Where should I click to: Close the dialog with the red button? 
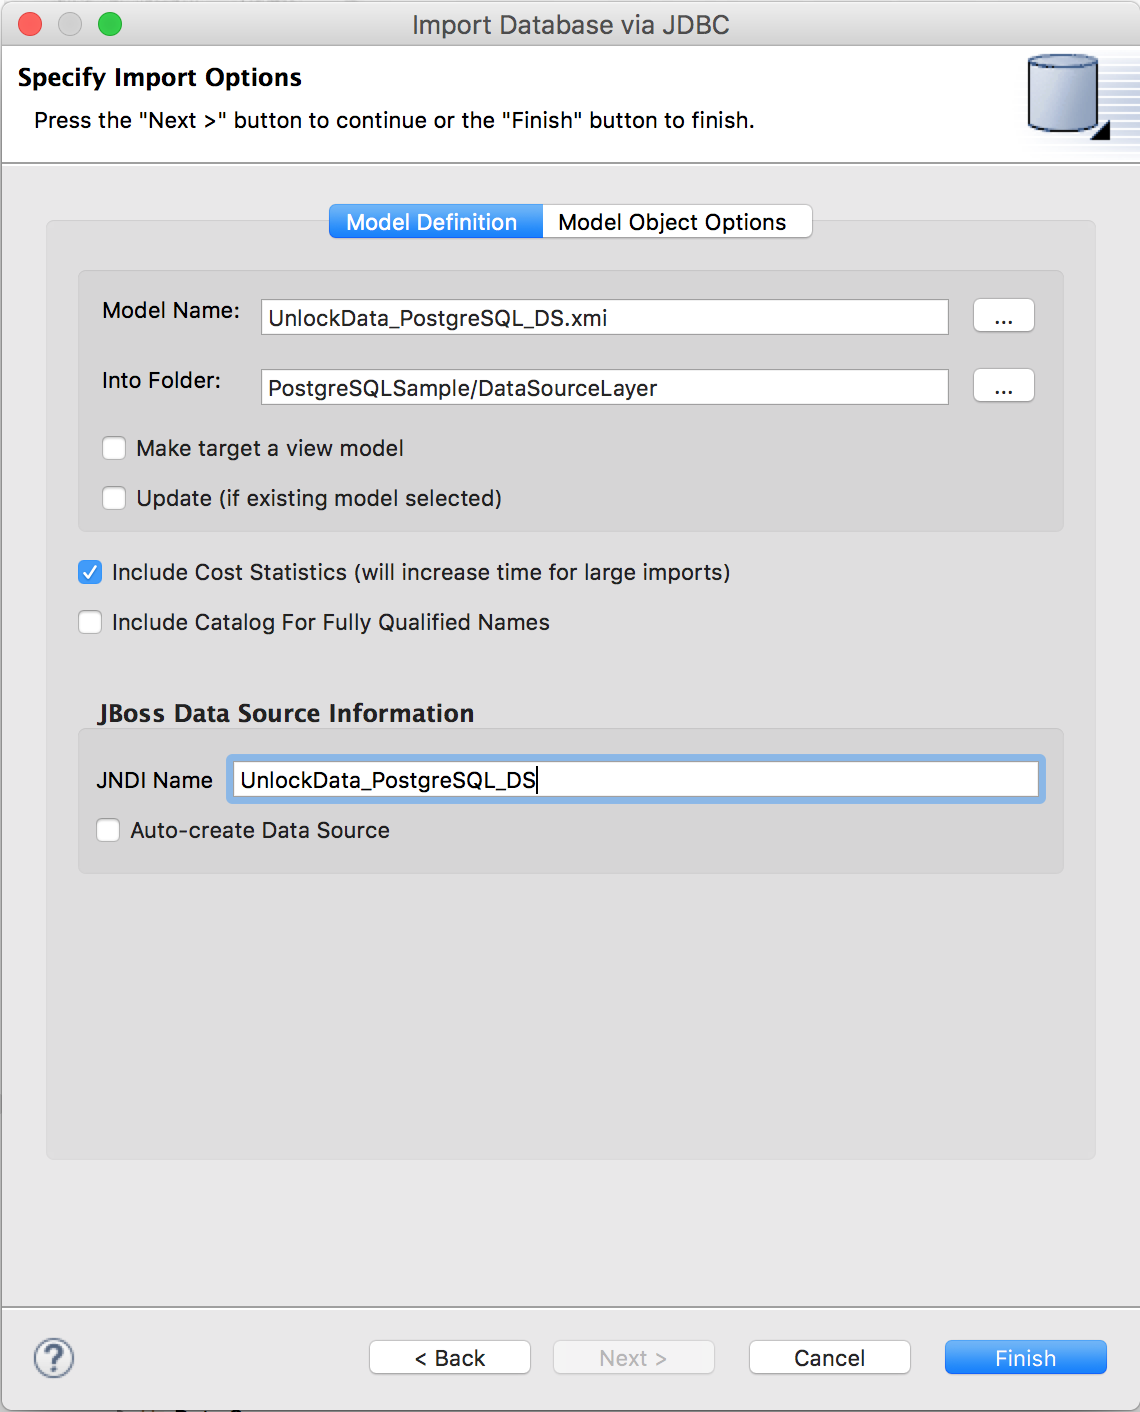coord(29,23)
